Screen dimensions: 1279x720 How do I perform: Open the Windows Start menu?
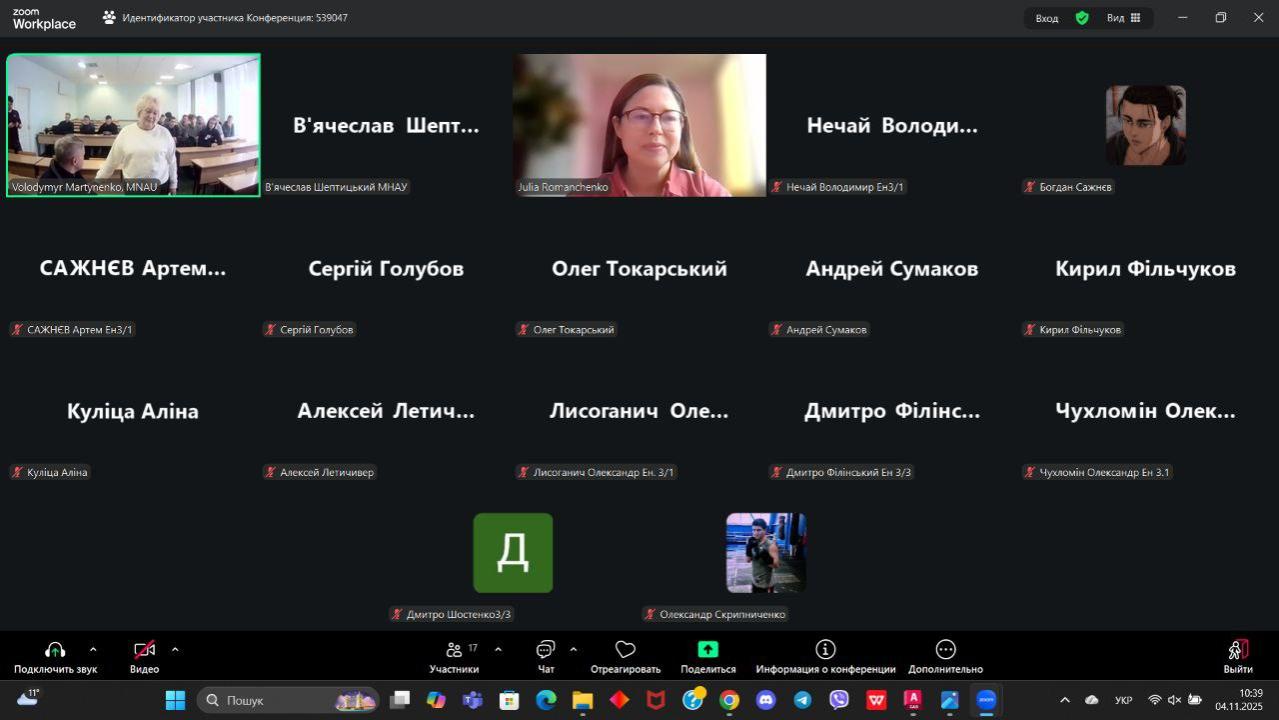[174, 700]
